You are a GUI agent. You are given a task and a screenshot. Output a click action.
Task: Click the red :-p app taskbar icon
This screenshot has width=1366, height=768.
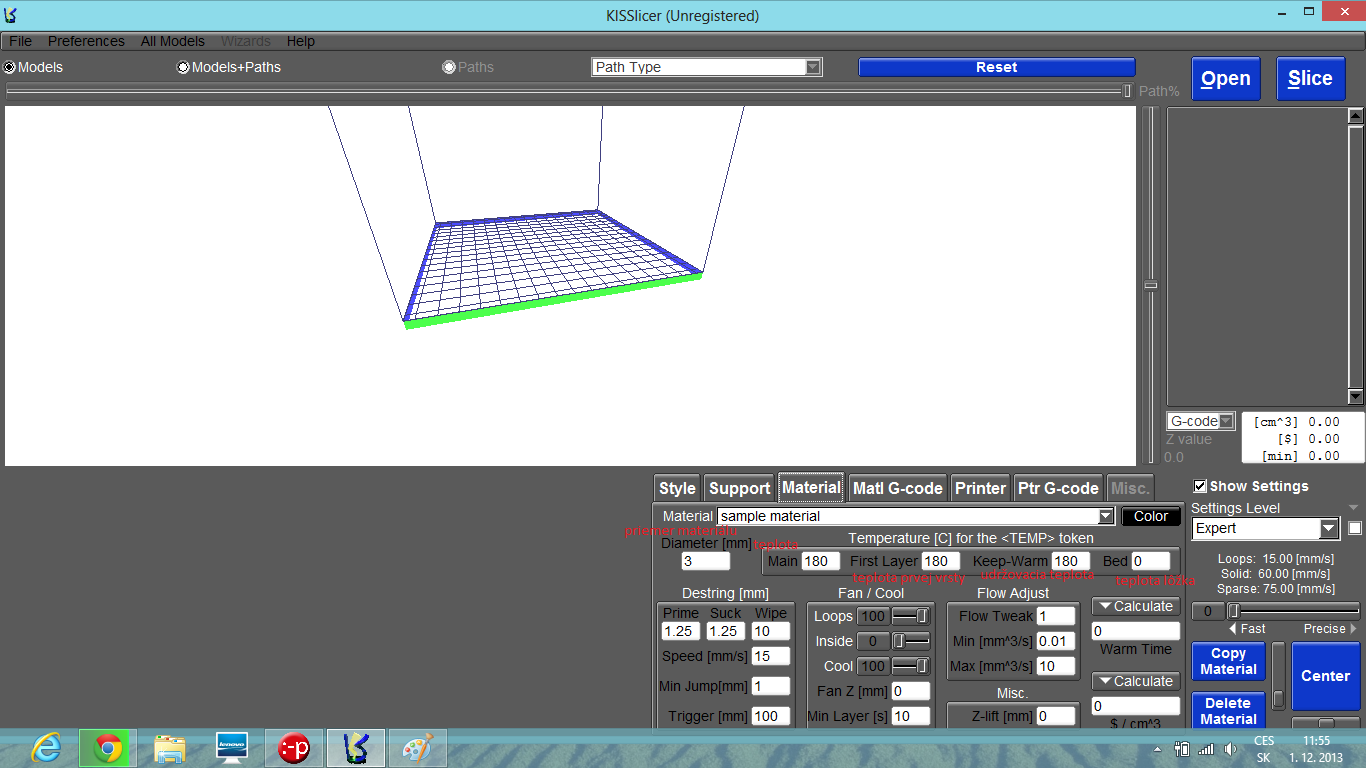[x=294, y=748]
